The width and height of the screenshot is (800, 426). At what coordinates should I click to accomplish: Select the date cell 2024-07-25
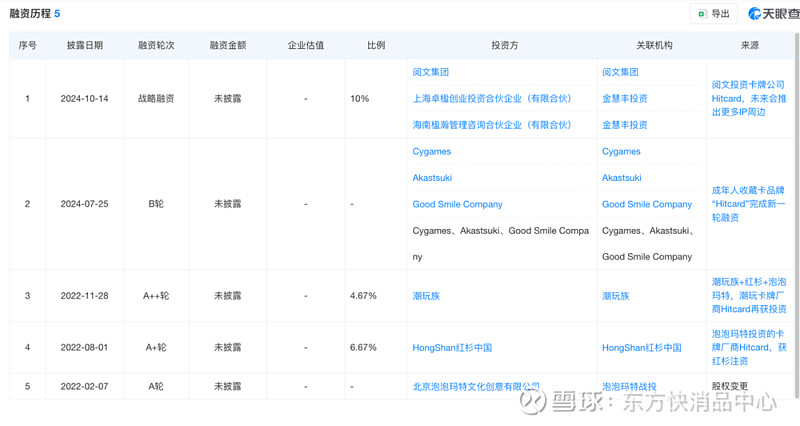click(x=85, y=204)
